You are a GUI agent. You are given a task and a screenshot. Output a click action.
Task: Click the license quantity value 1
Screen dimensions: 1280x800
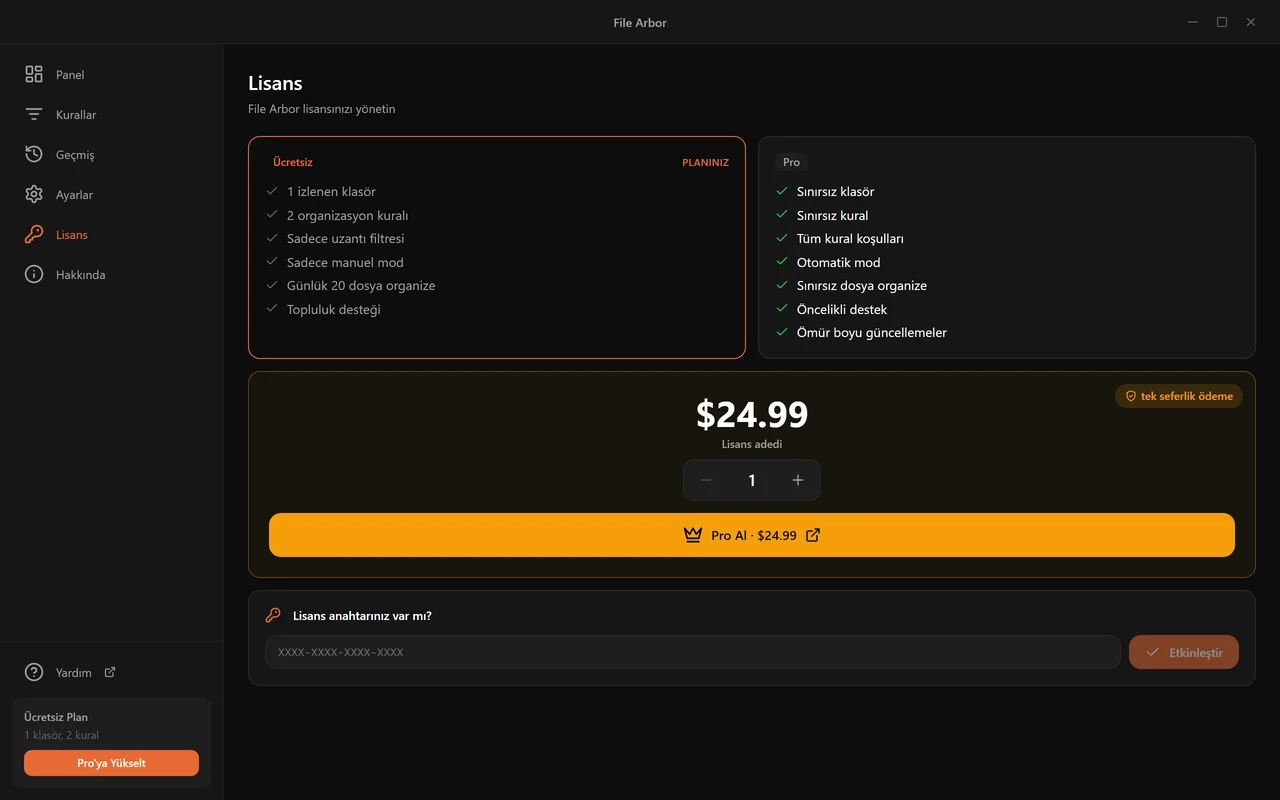pos(752,480)
